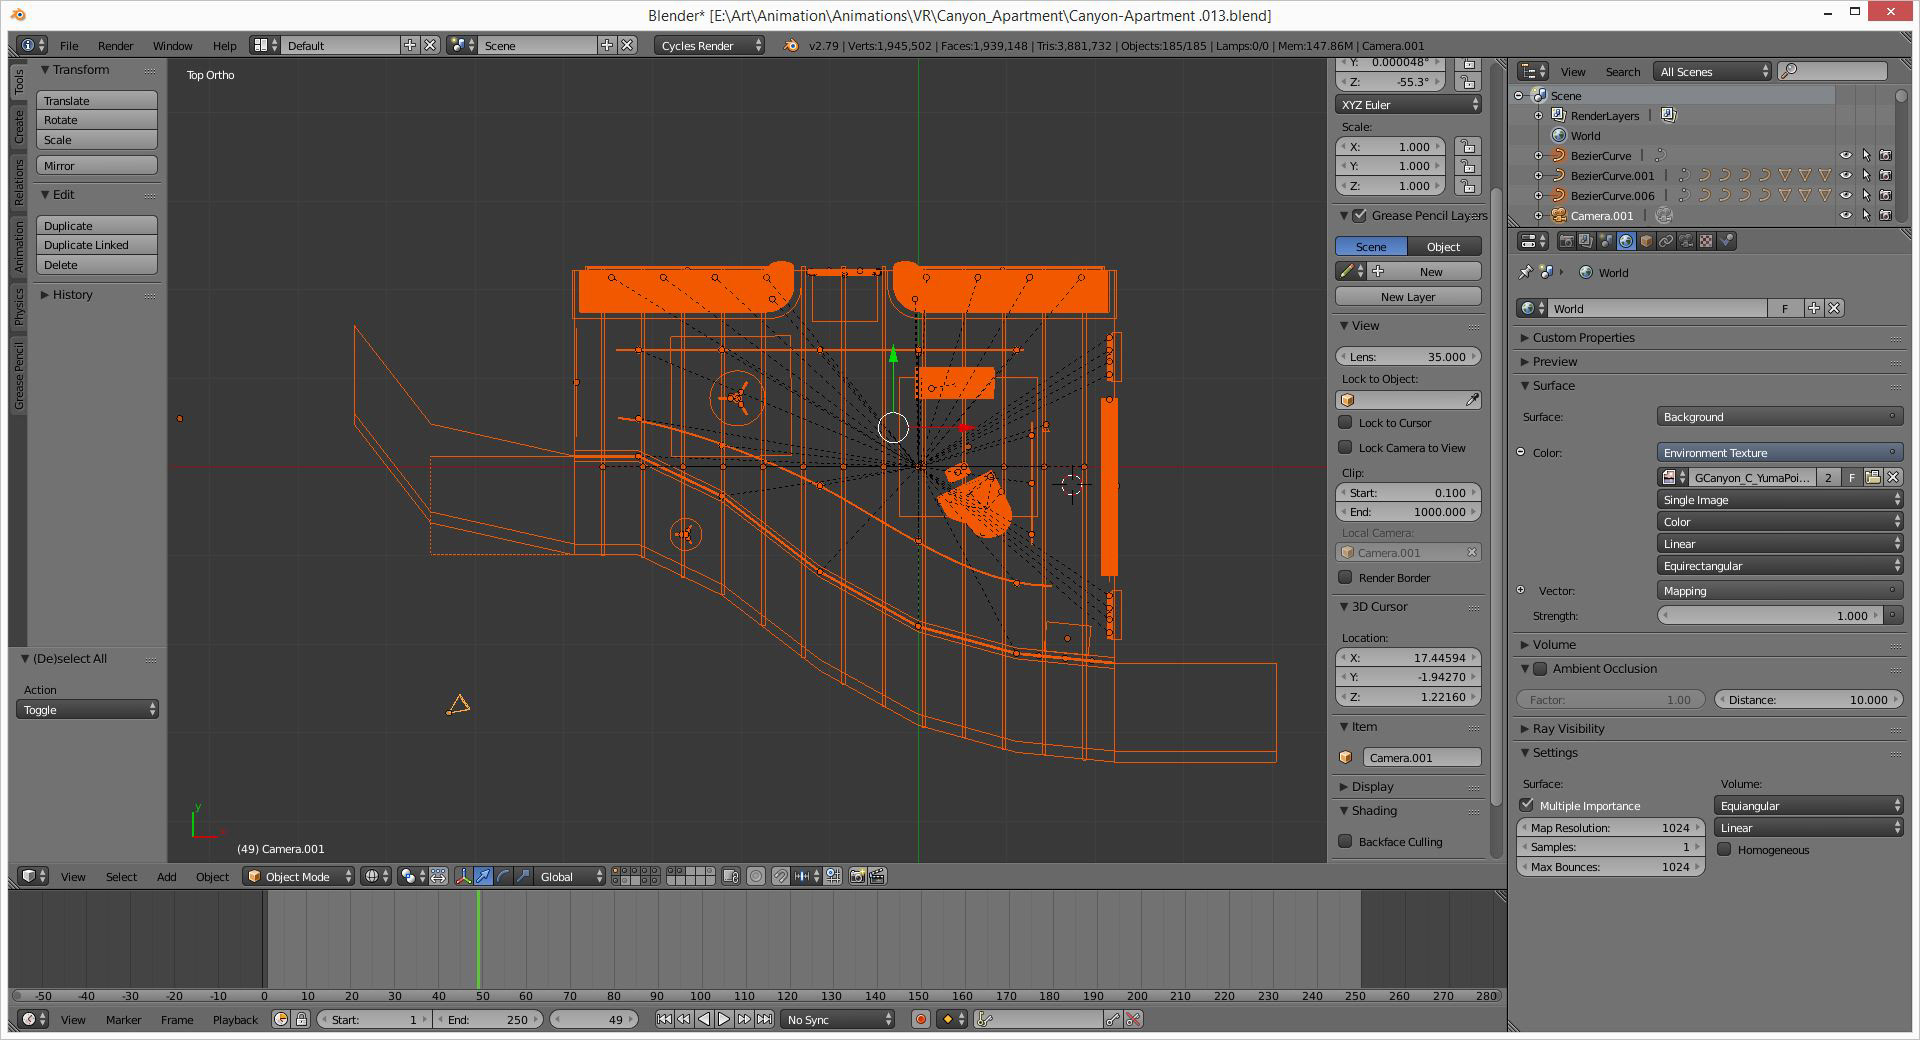Enable the Ambient Occlusion checkbox
1920x1040 pixels.
coord(1541,669)
